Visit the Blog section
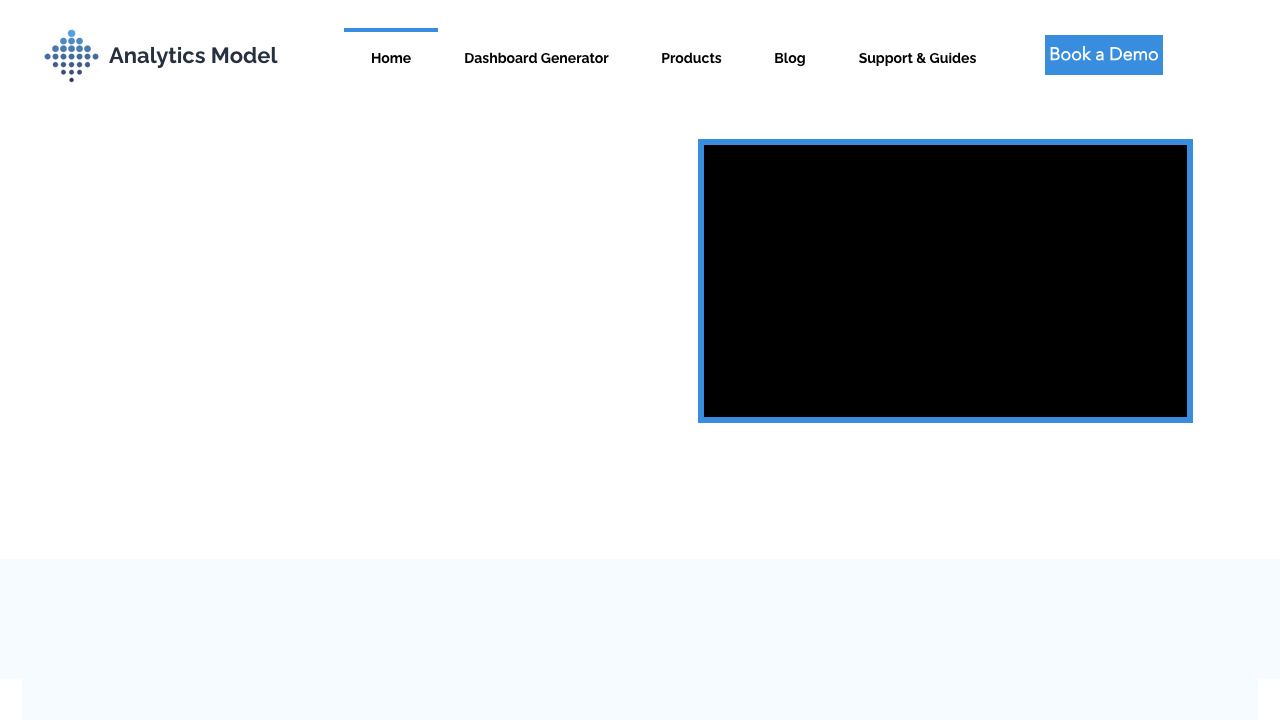 (790, 58)
